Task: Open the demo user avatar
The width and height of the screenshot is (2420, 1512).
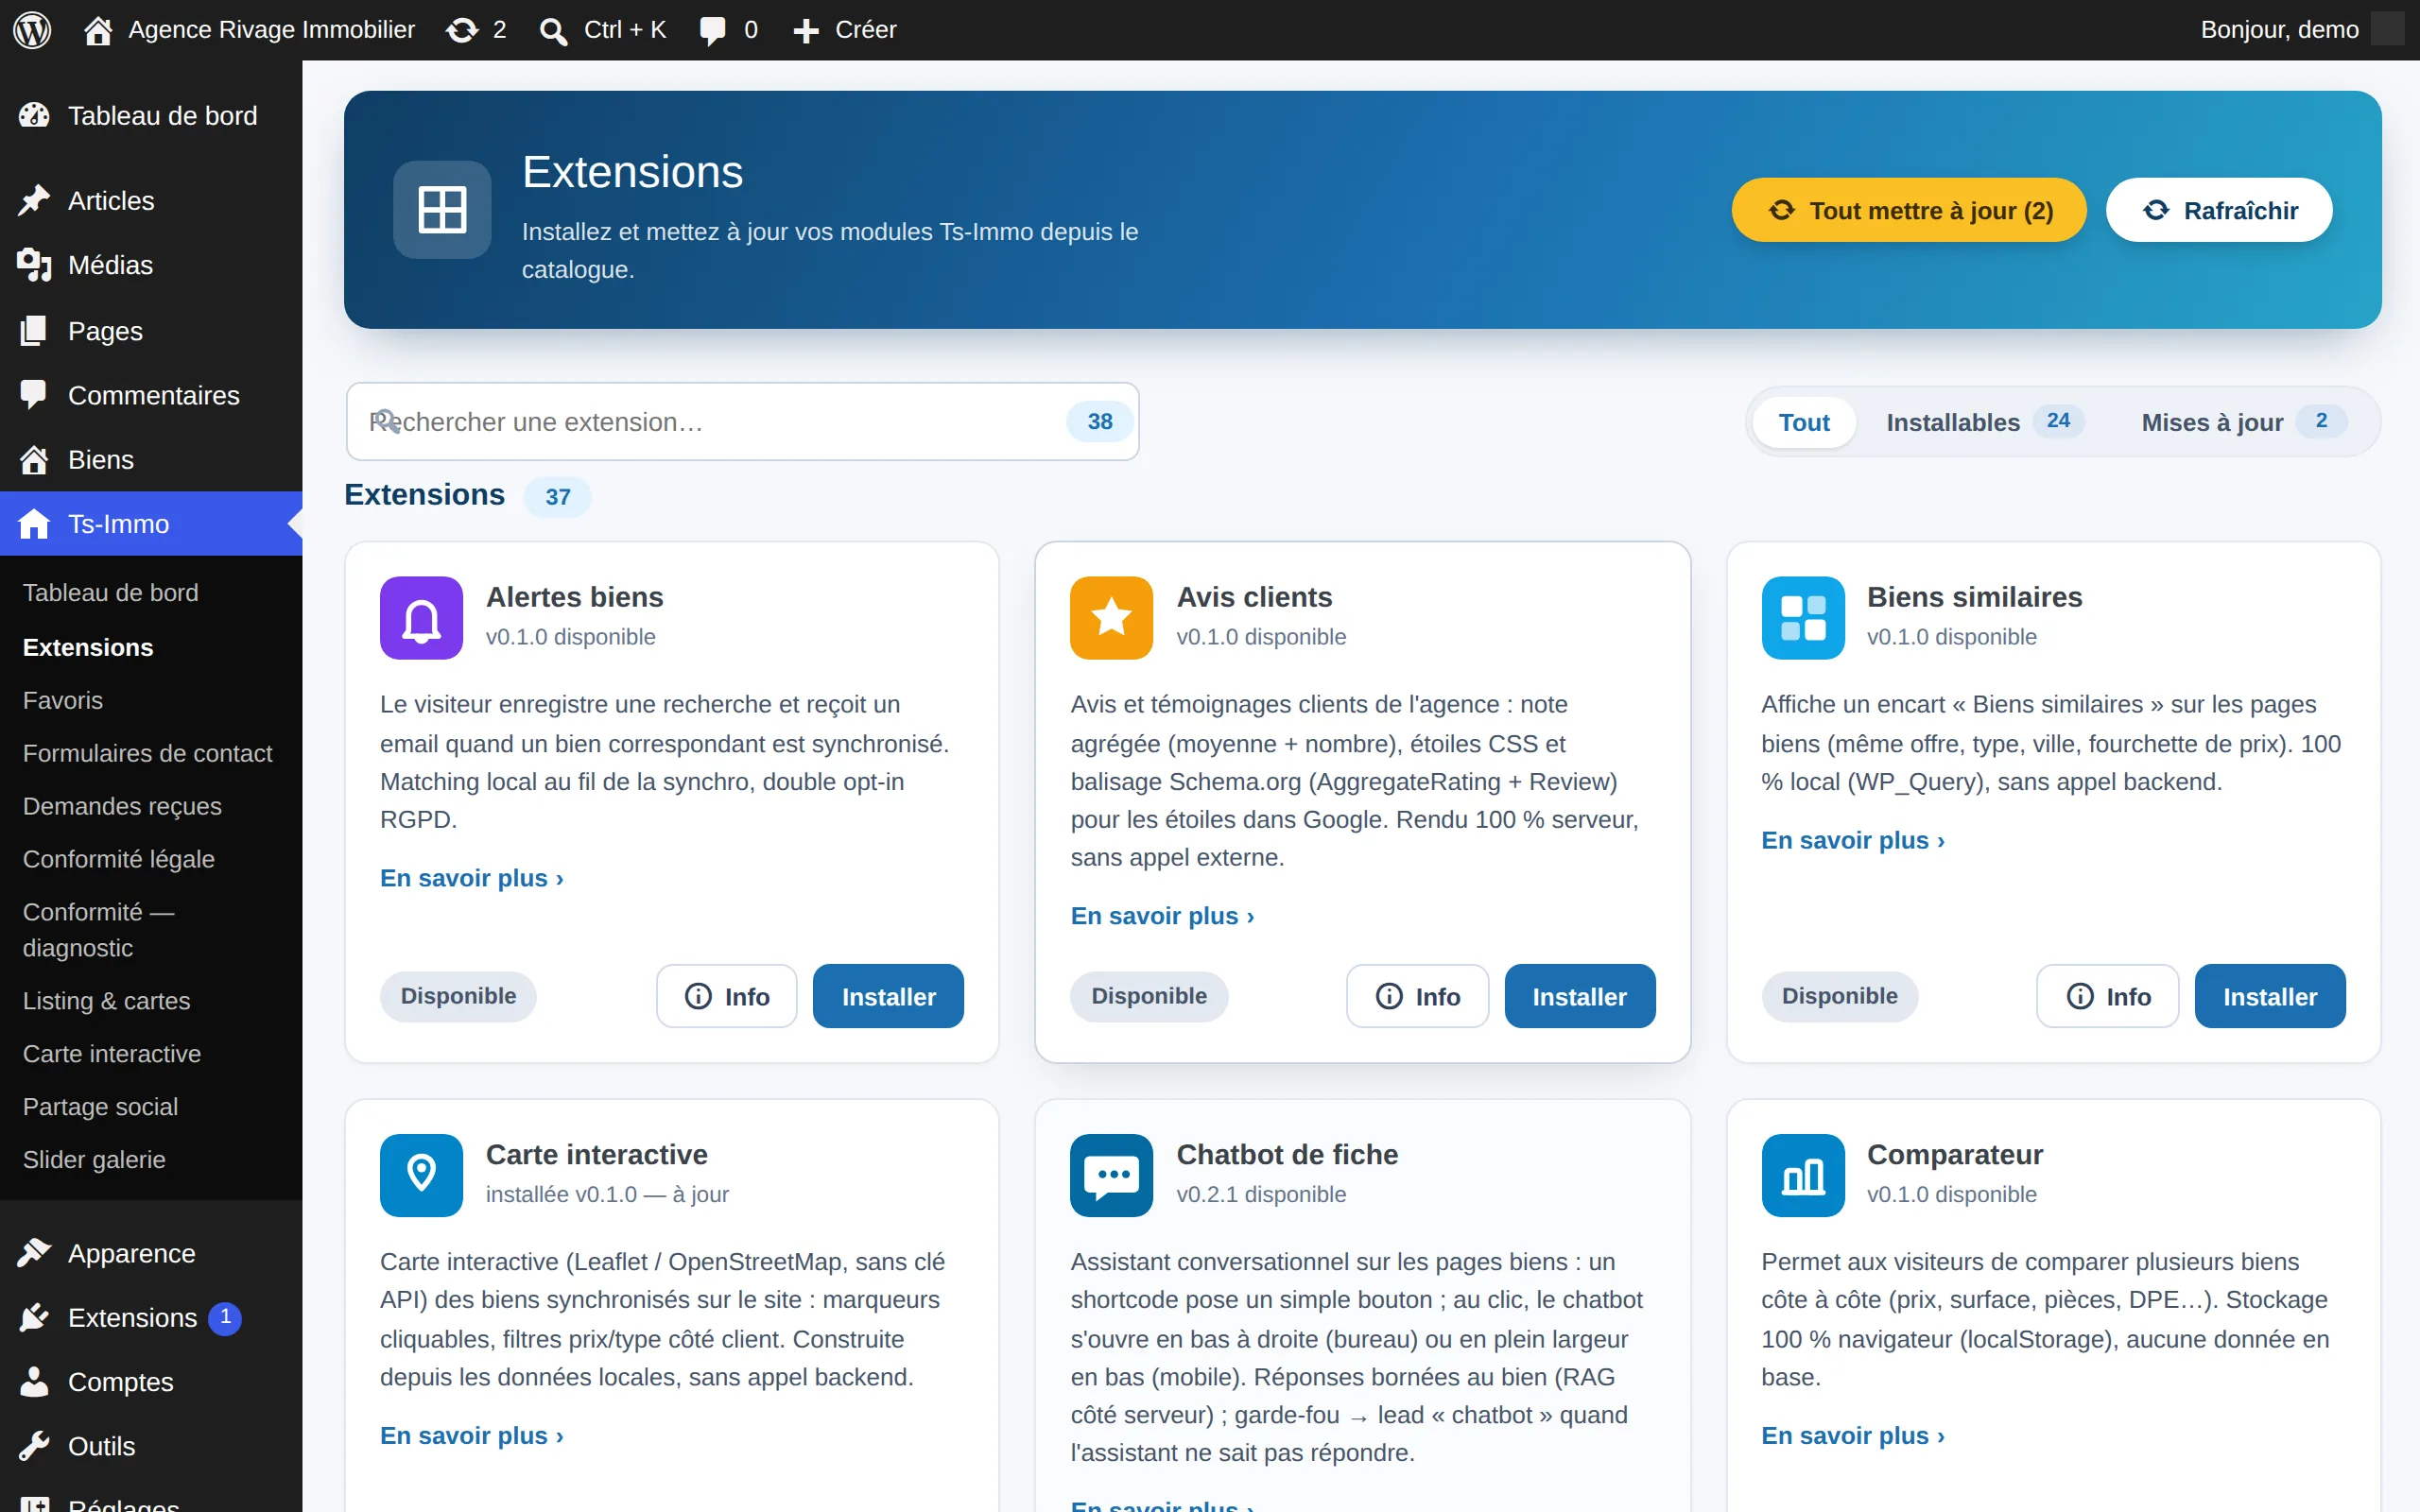Action: tap(2387, 29)
